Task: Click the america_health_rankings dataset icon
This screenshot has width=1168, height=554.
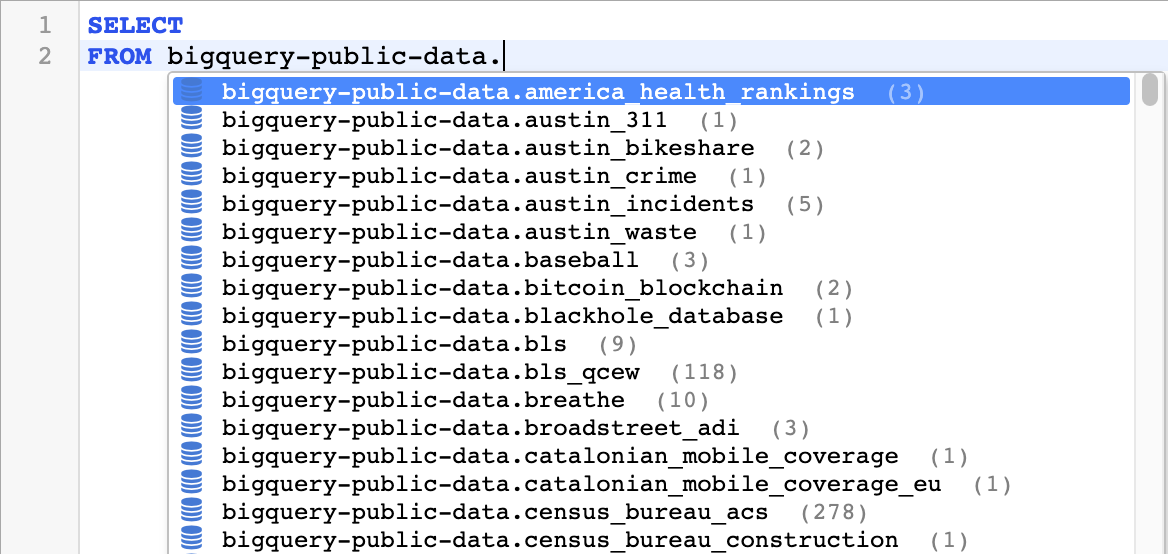Action: (x=191, y=92)
